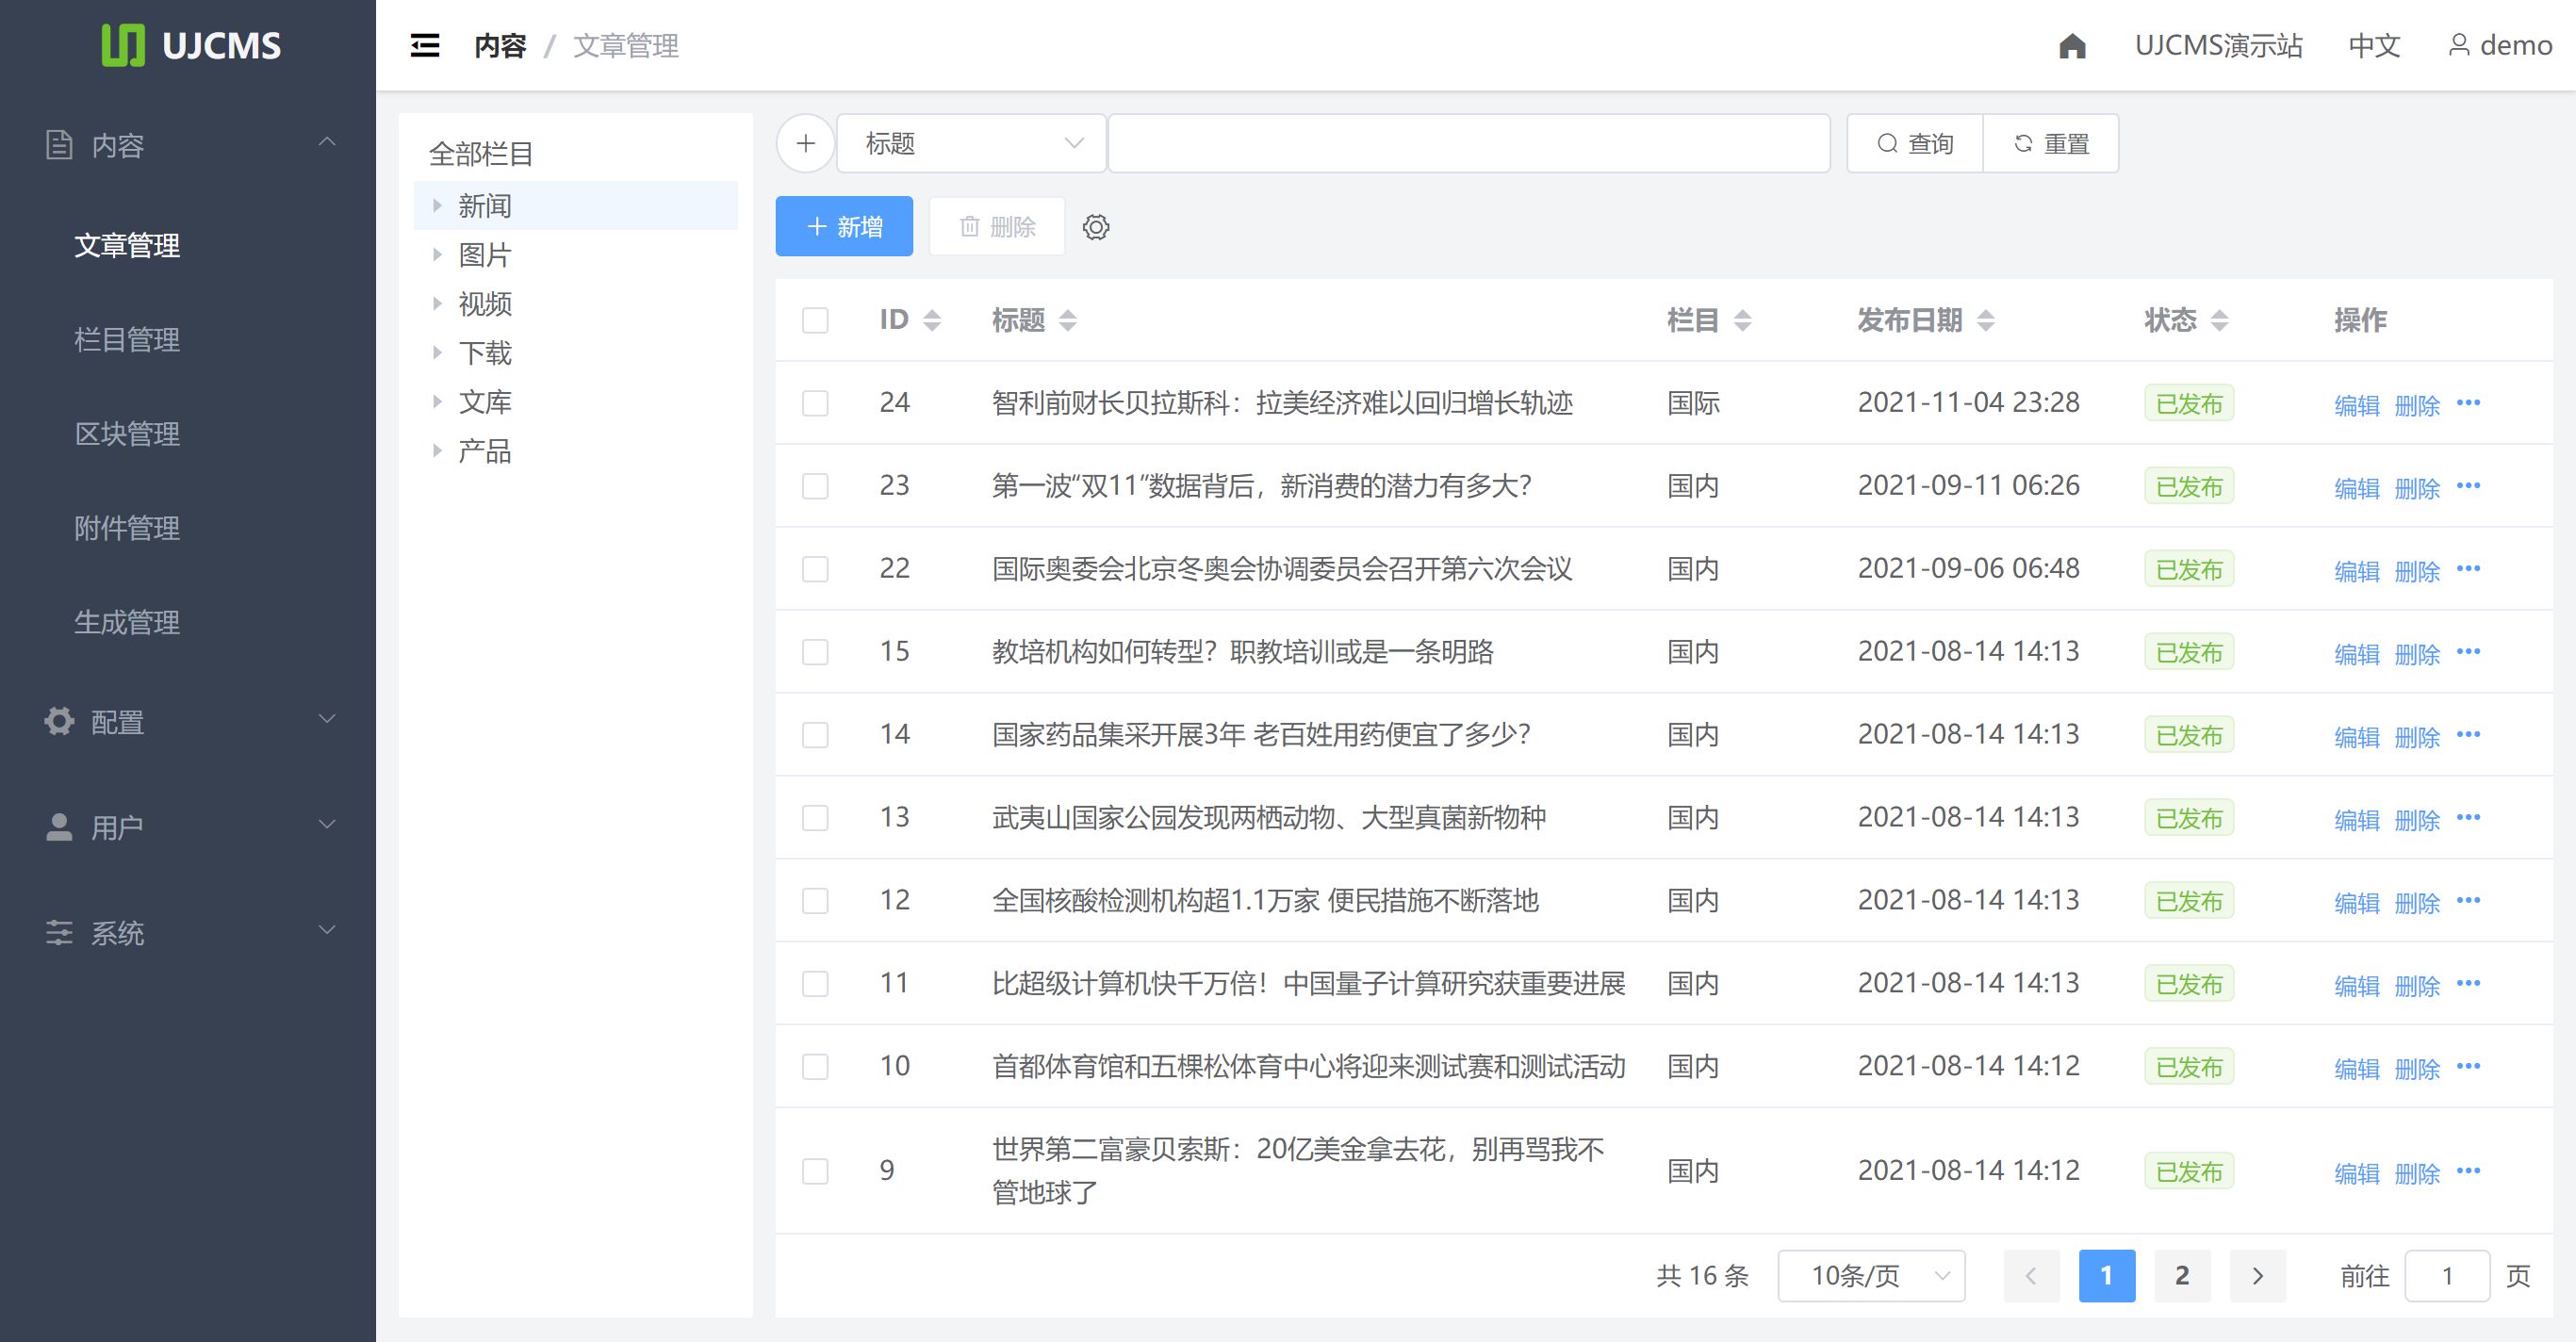Click 编辑 link for article ID 24
Image resolution: width=2576 pixels, height=1342 pixels.
click(x=2357, y=403)
